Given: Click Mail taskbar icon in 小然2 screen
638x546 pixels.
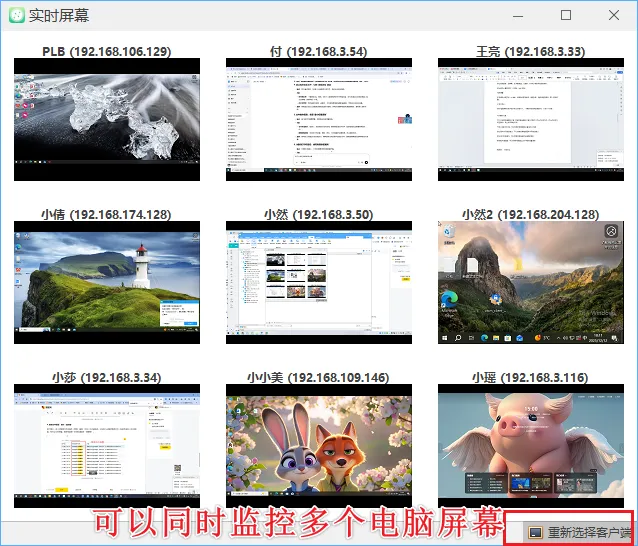Looking at the screenshot, I should (520, 338).
